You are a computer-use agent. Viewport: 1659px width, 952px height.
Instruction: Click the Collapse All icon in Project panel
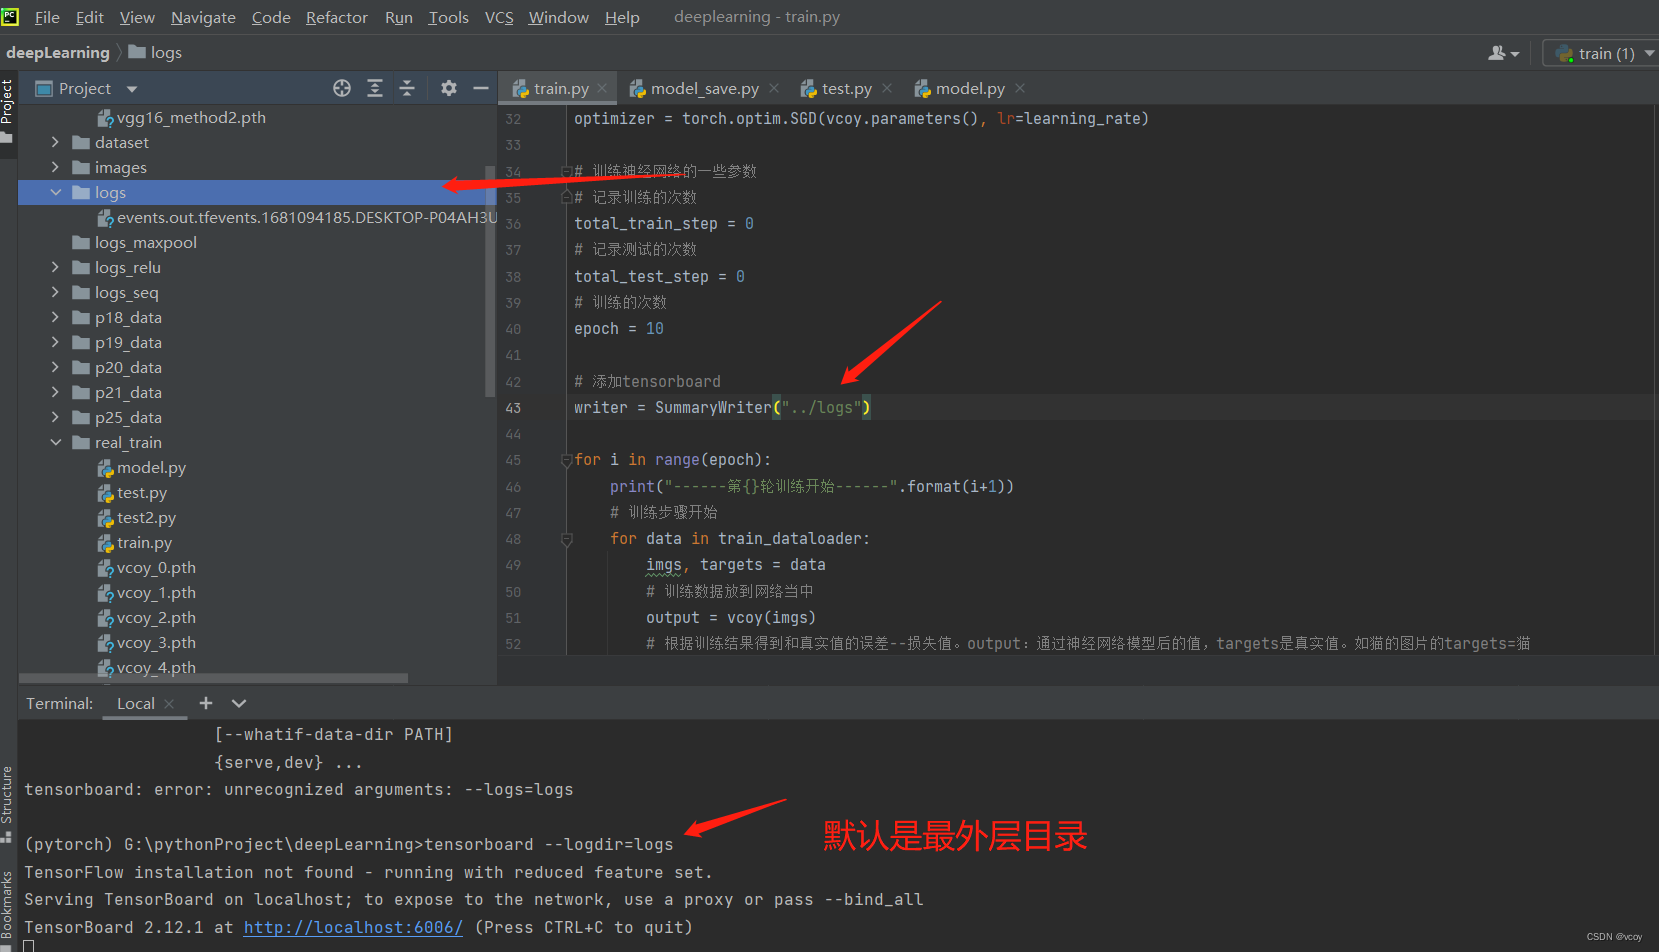[x=407, y=88]
